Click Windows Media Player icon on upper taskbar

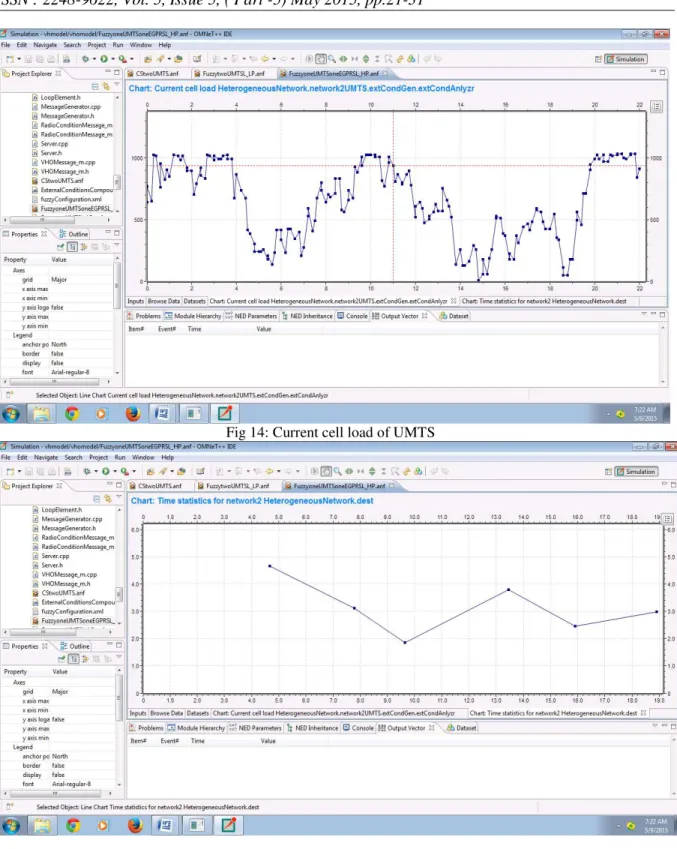pos(101,414)
